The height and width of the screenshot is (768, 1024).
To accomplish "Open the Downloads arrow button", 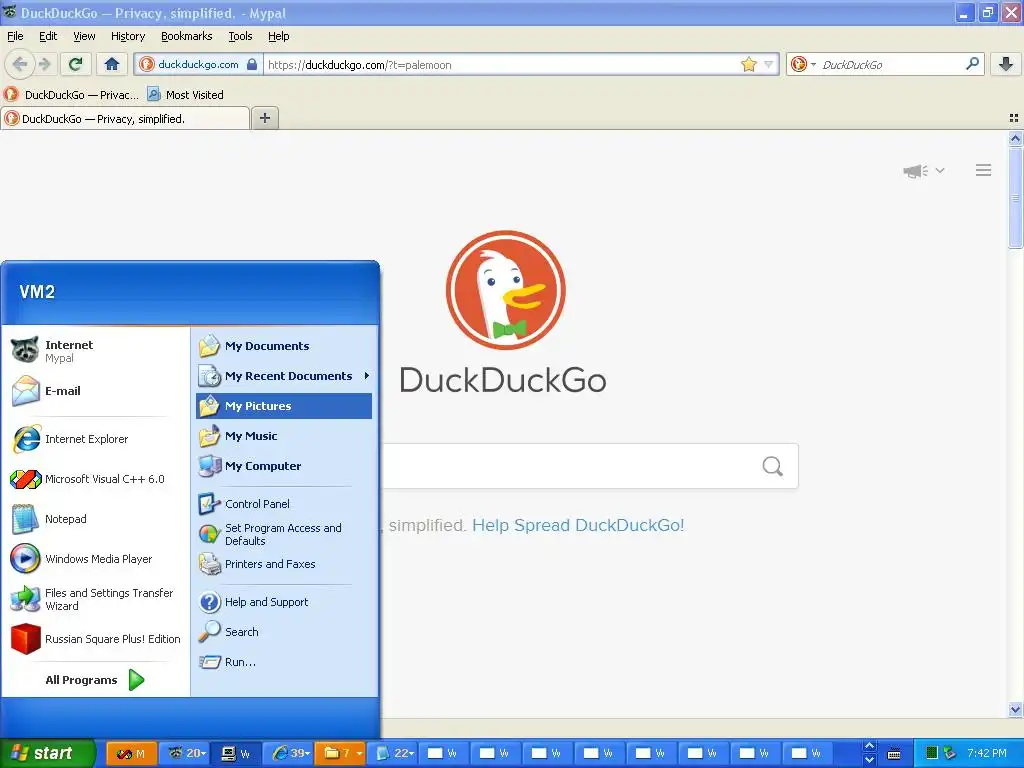I will point(1006,64).
